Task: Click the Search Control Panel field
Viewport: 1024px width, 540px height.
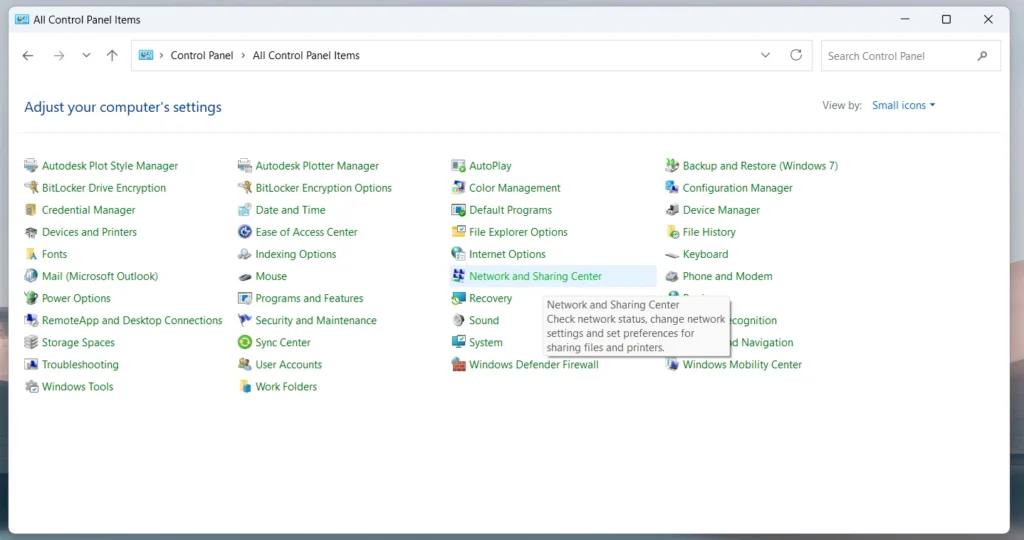Action: (910, 56)
